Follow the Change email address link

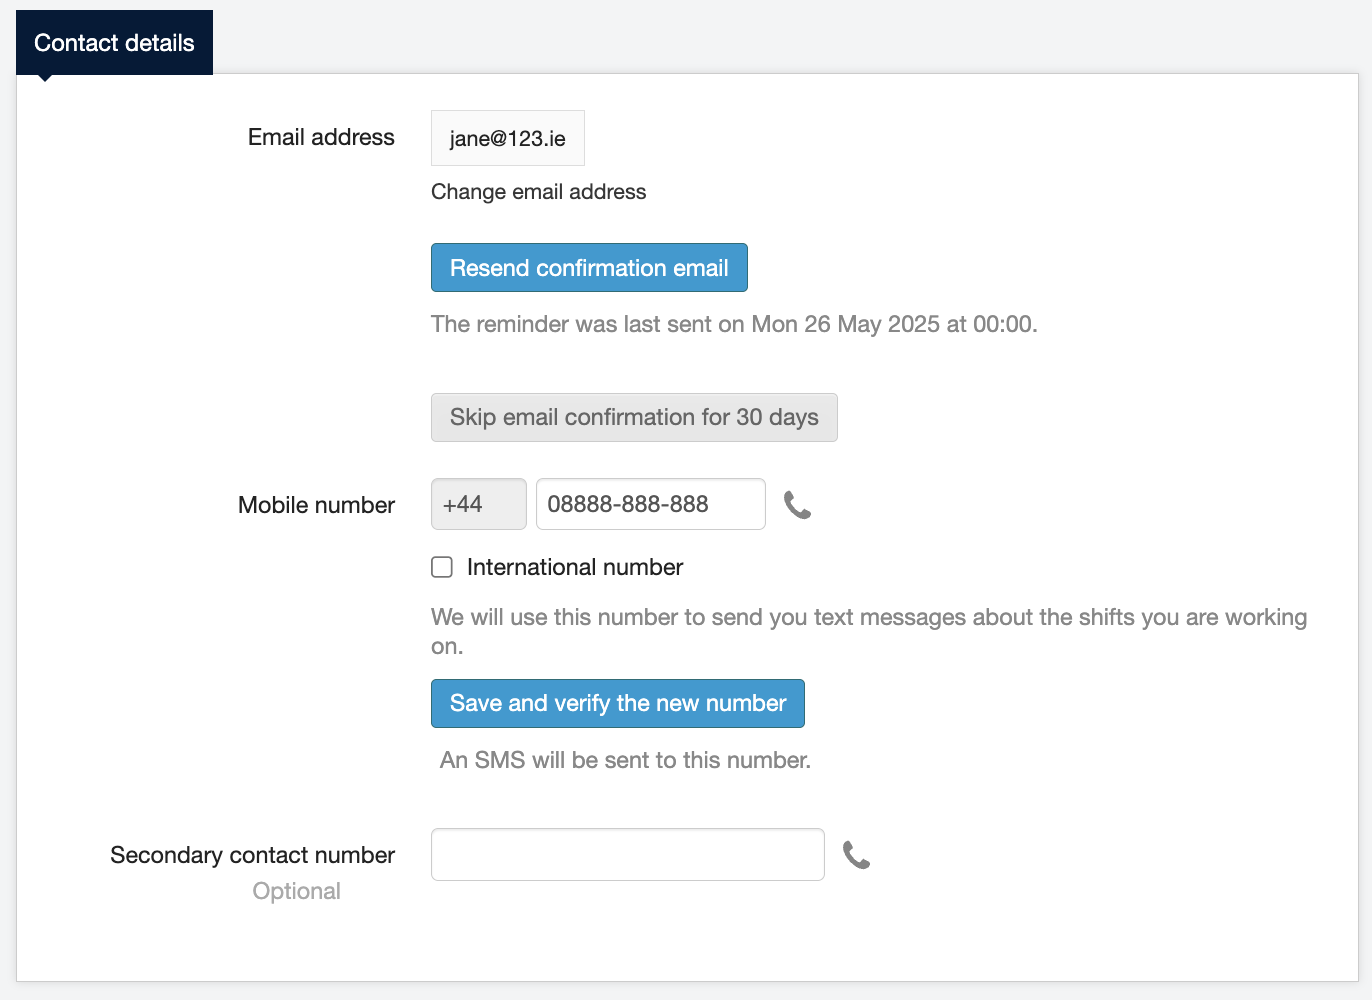538,191
